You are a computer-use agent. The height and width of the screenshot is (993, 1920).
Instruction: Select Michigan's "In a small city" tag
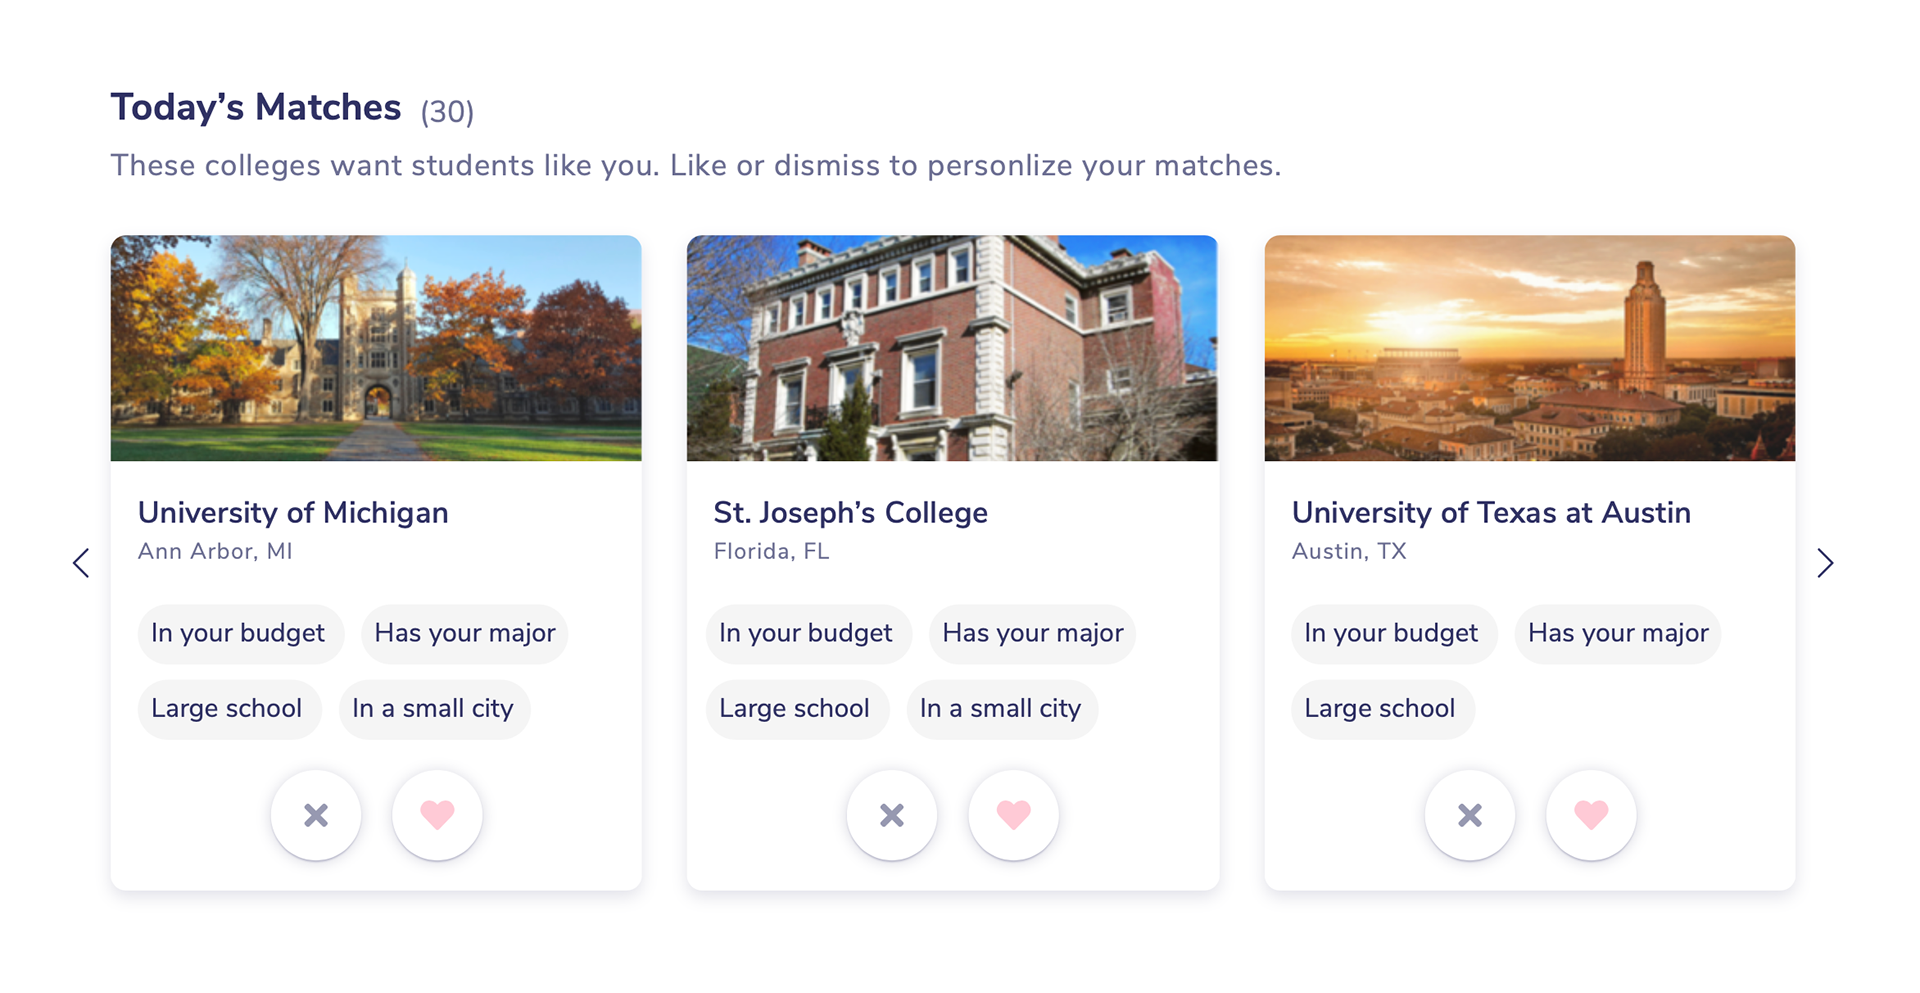coord(433,709)
